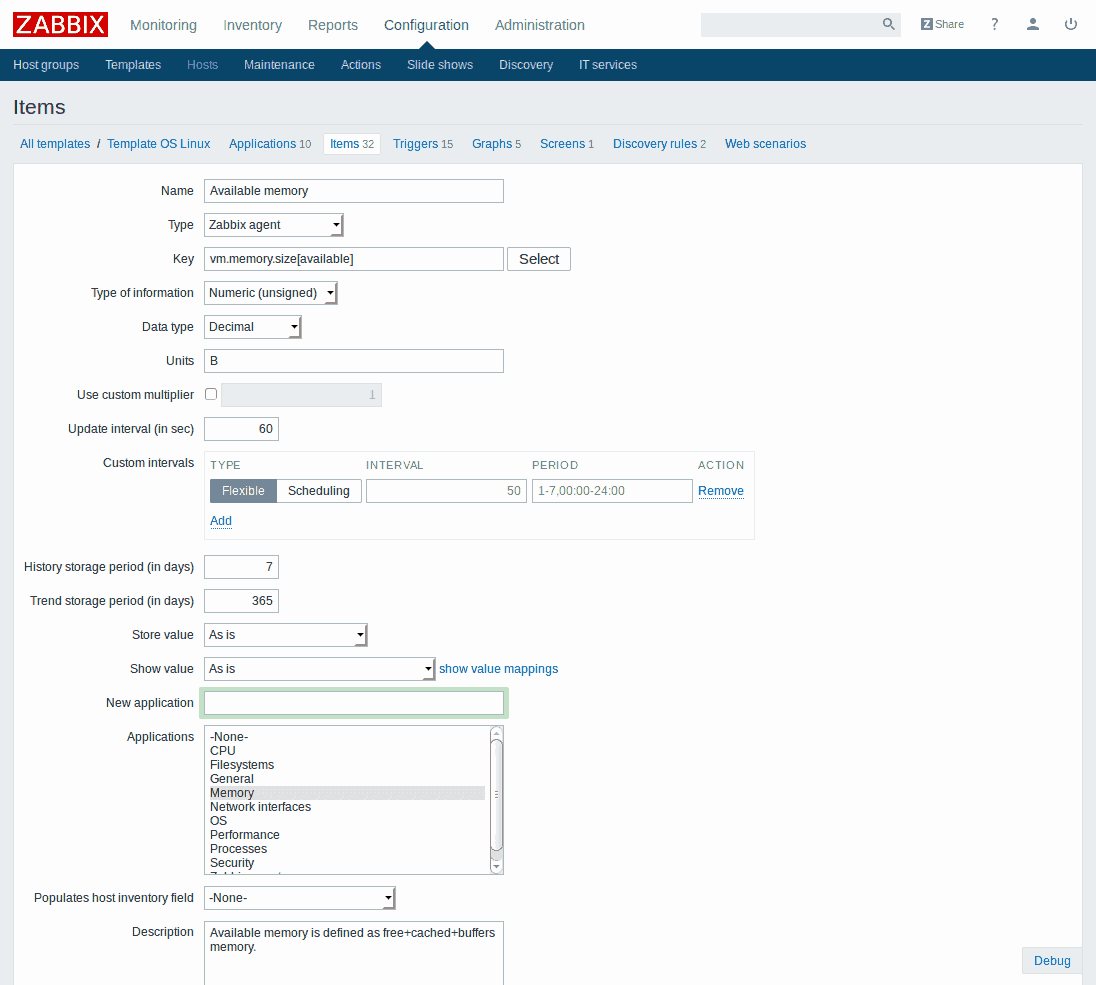Expand the Type of information dropdown
Screen dimensions: 1096x985
271,293
